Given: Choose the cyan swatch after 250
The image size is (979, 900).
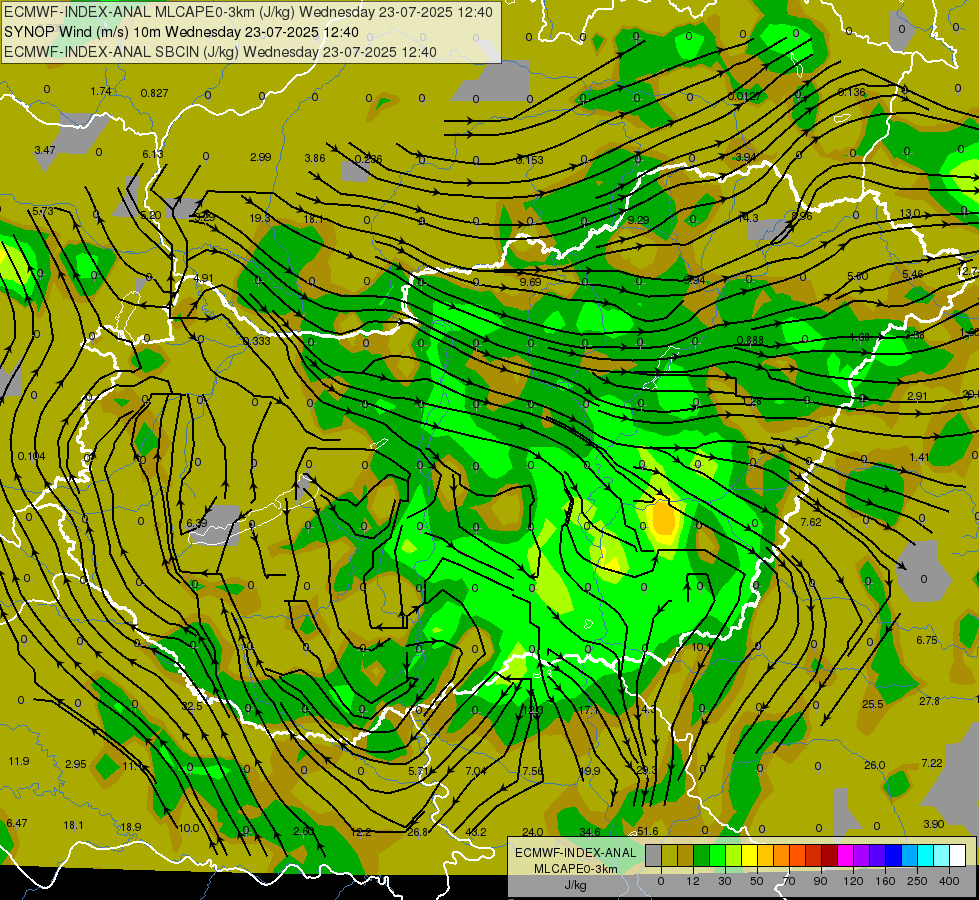Looking at the screenshot, I should 925,855.
